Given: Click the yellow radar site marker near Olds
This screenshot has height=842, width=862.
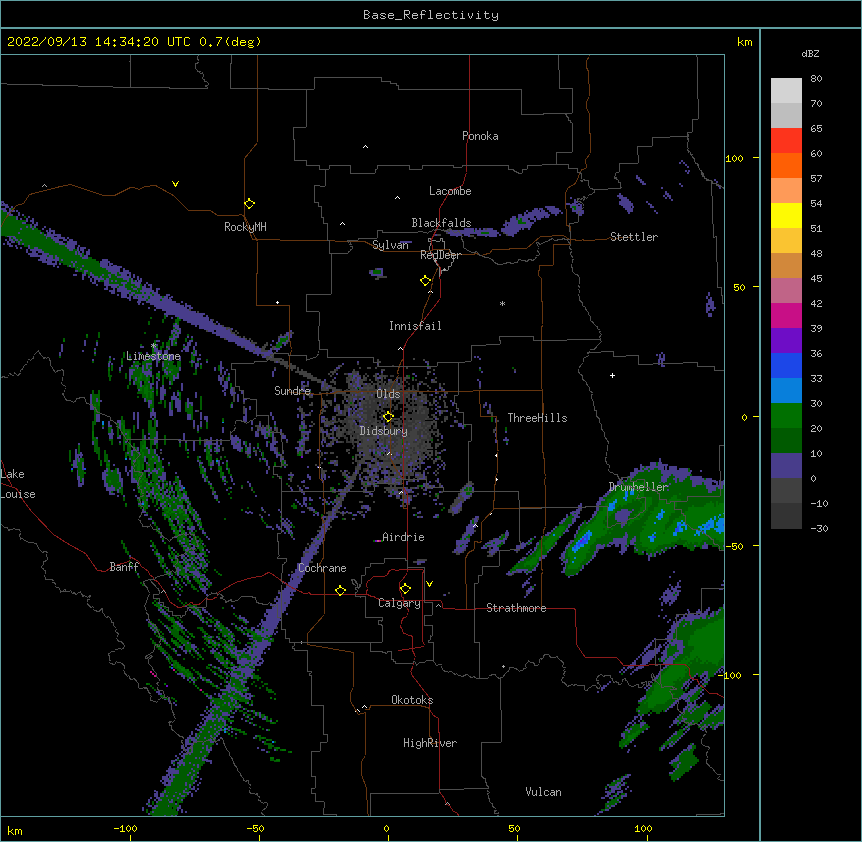Looking at the screenshot, I should [x=388, y=417].
